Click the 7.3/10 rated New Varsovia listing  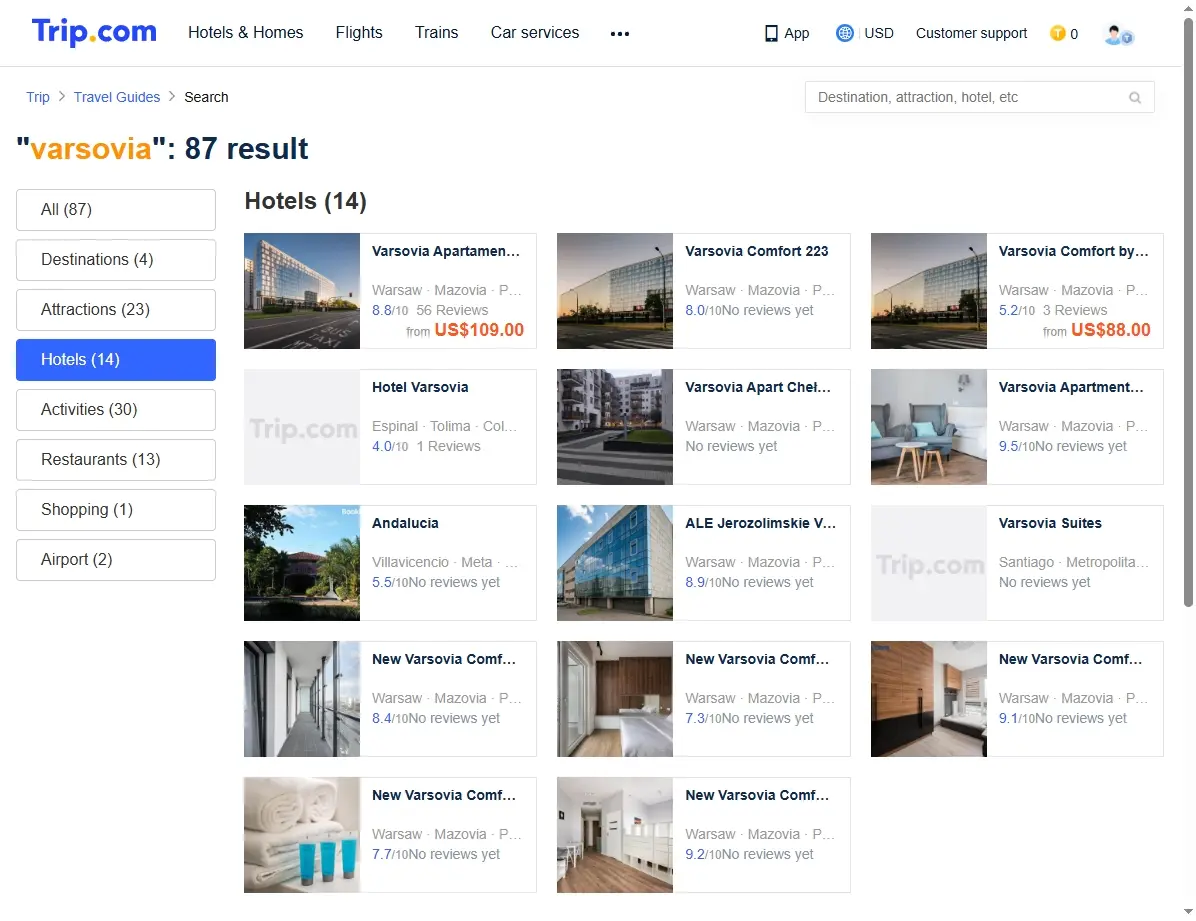(703, 699)
